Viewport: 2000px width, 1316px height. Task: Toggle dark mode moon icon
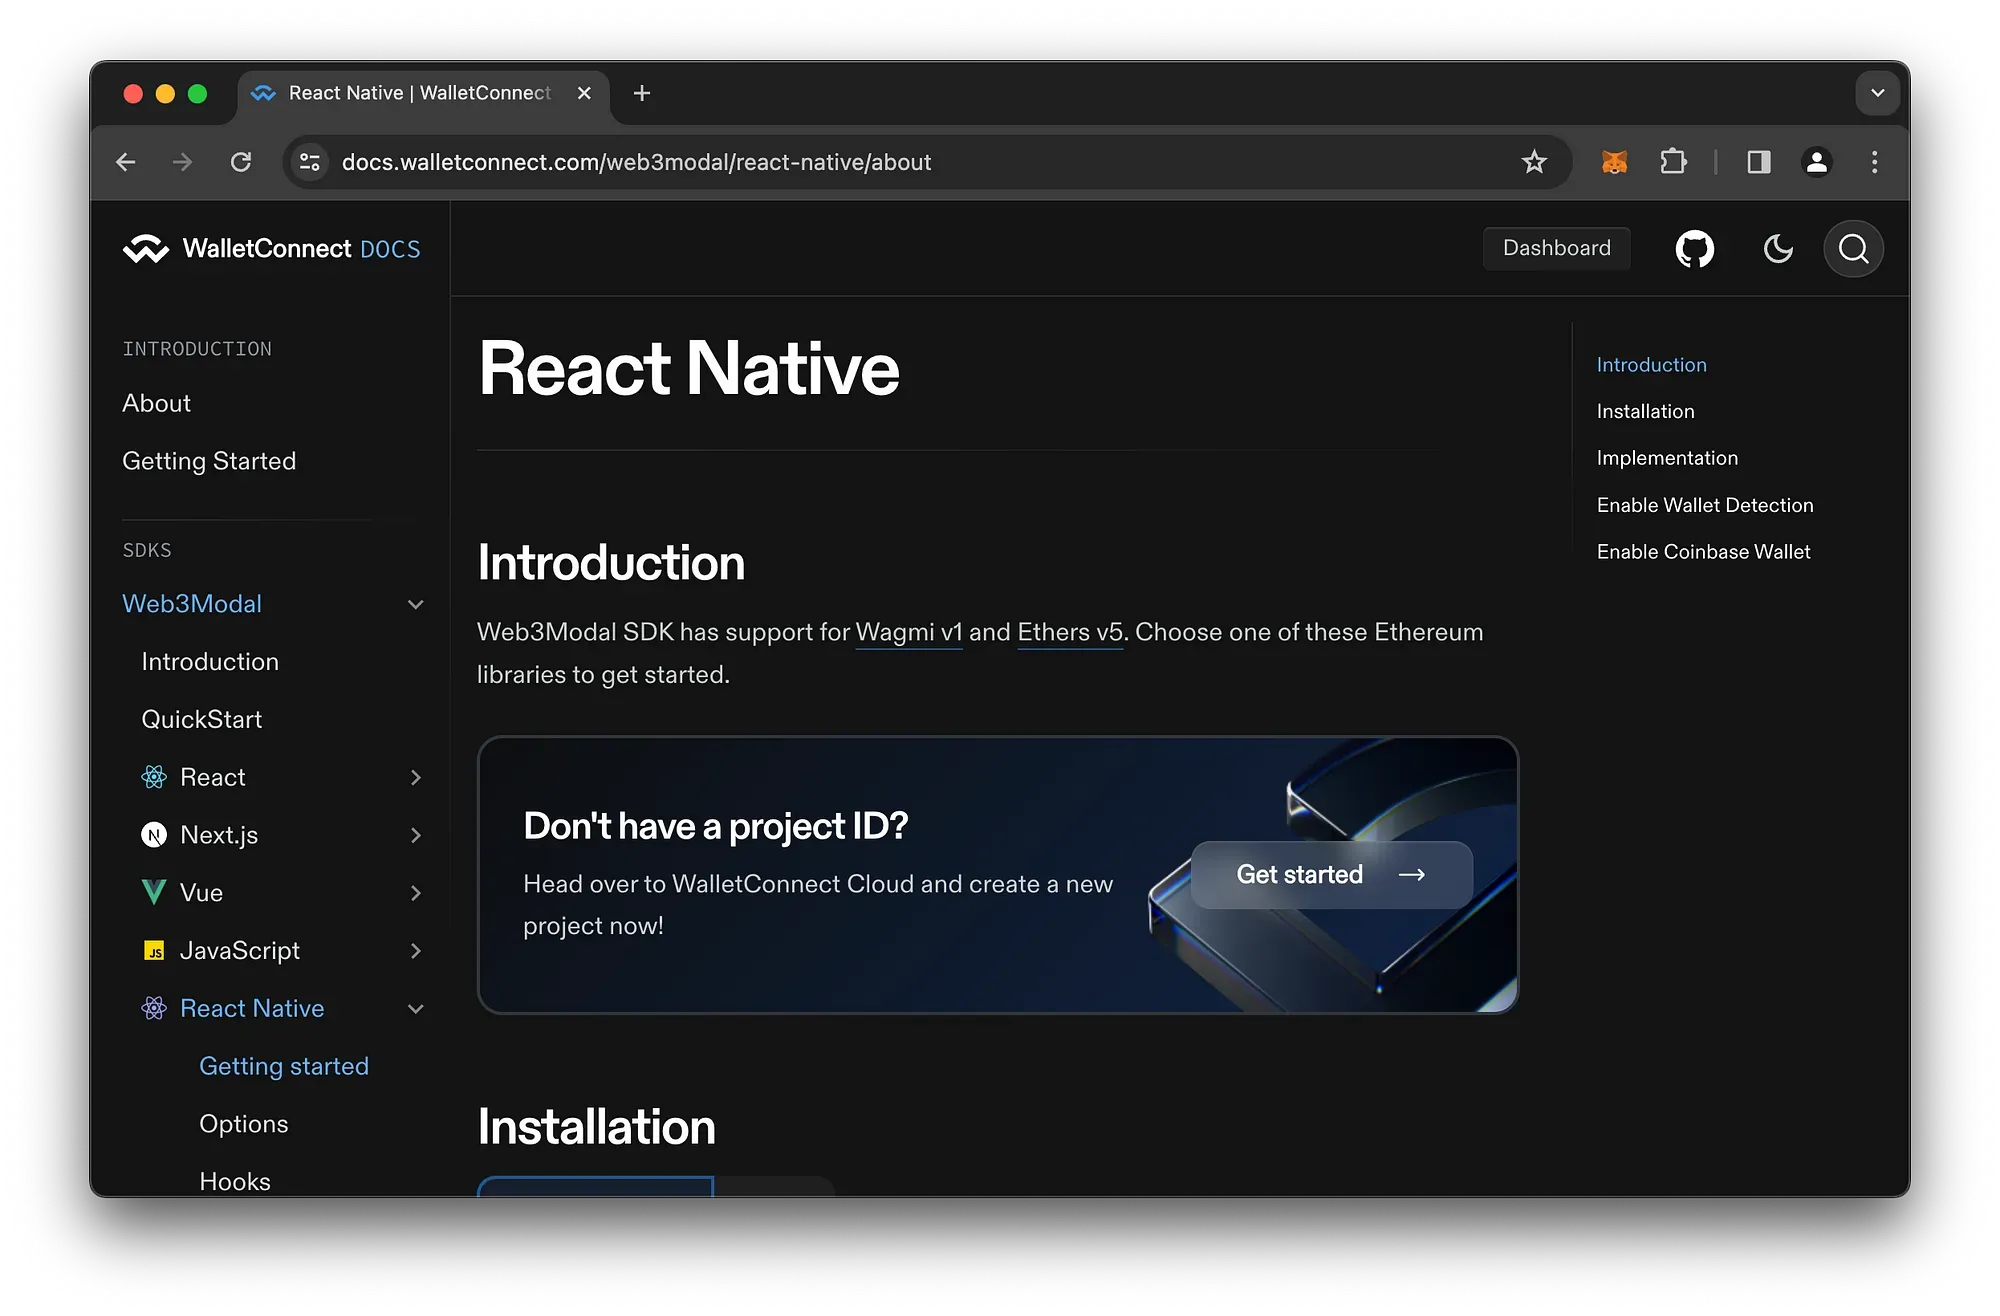pos(1777,249)
